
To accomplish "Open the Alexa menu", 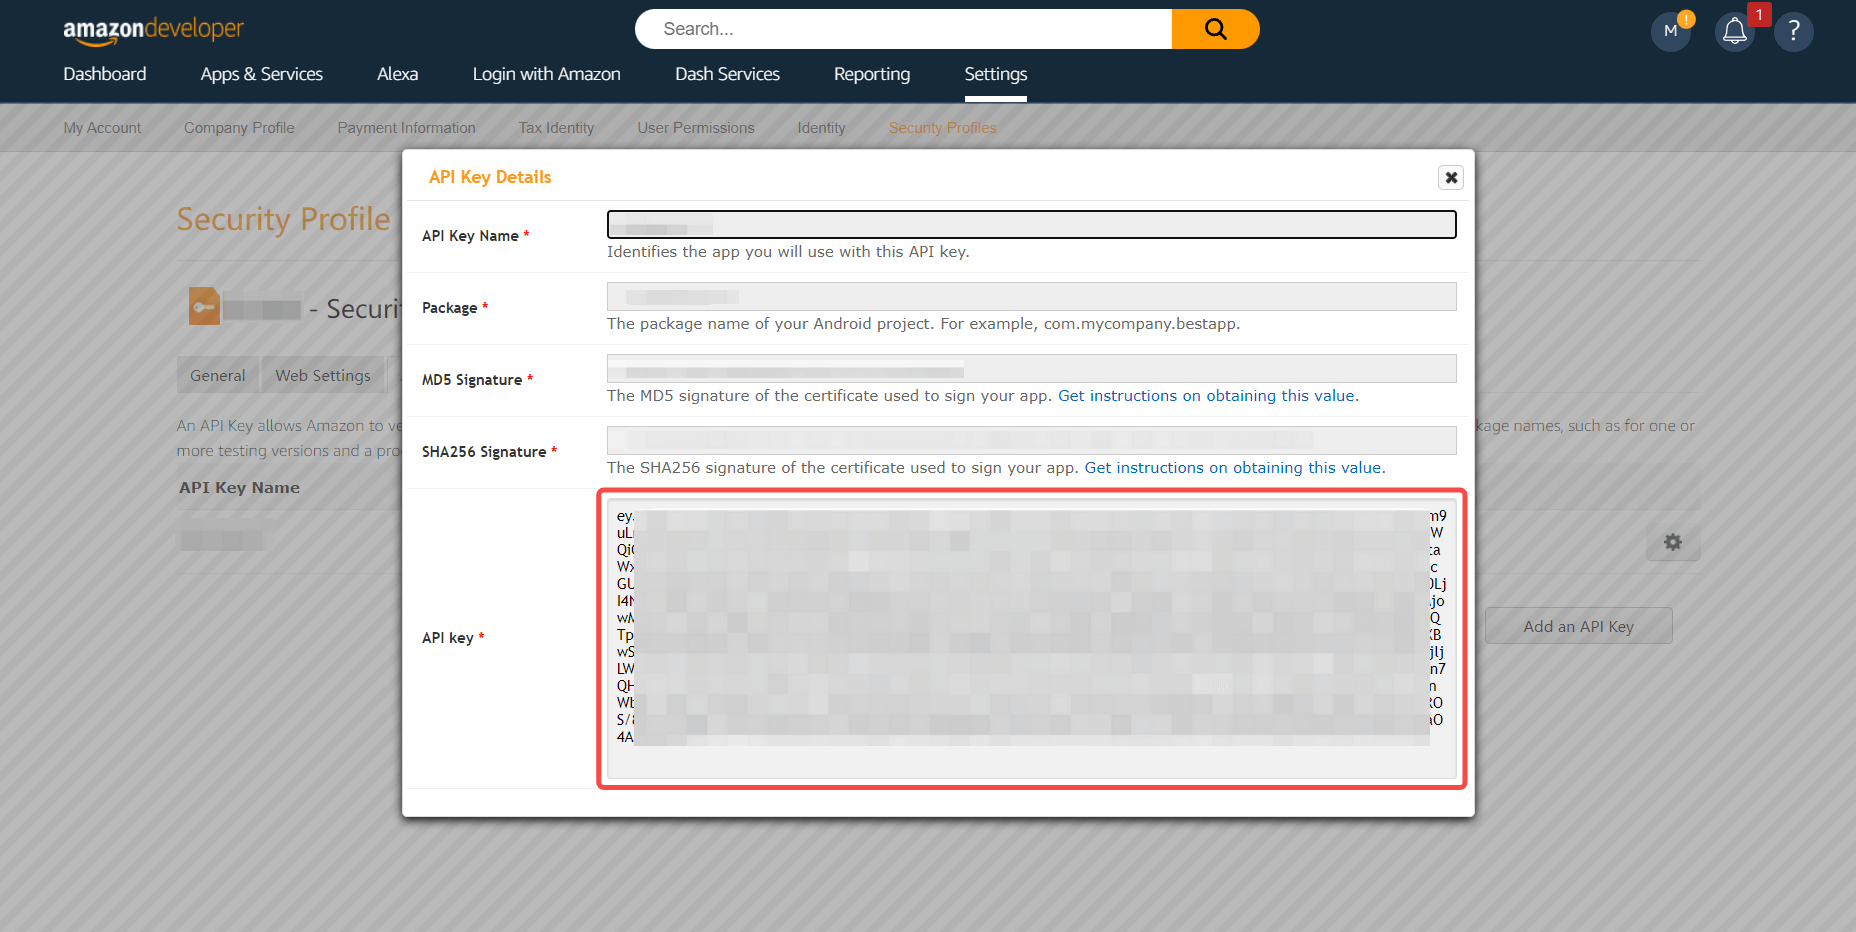I will coord(397,74).
